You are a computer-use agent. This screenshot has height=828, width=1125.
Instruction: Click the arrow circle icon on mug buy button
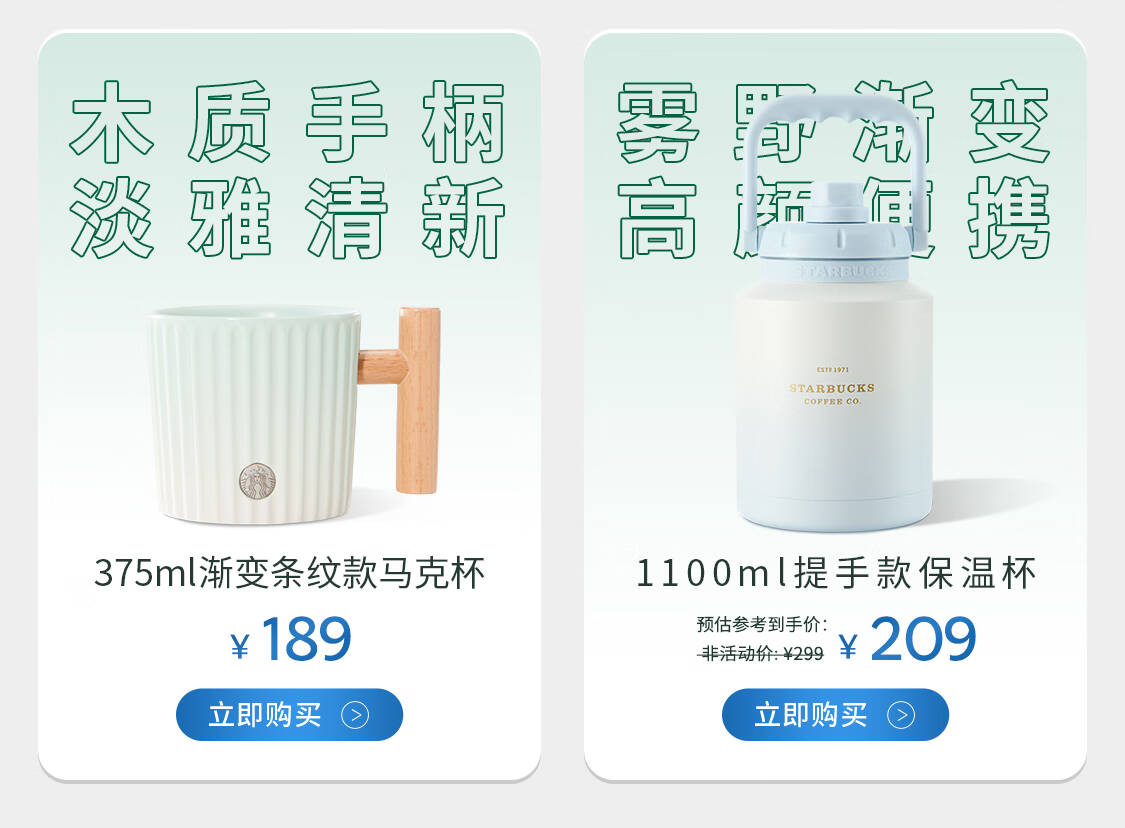tap(355, 715)
